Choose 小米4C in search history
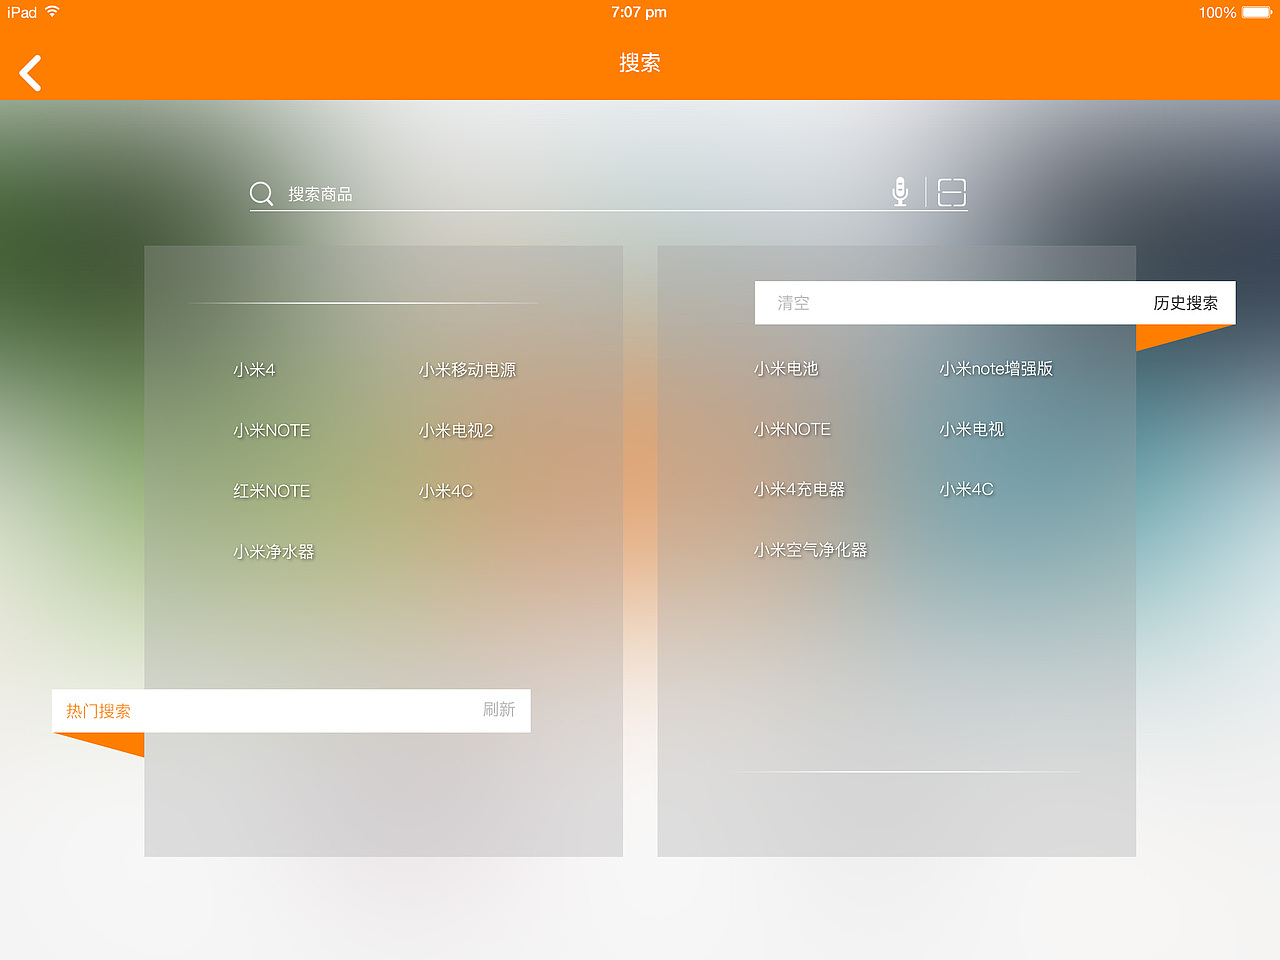 966,489
